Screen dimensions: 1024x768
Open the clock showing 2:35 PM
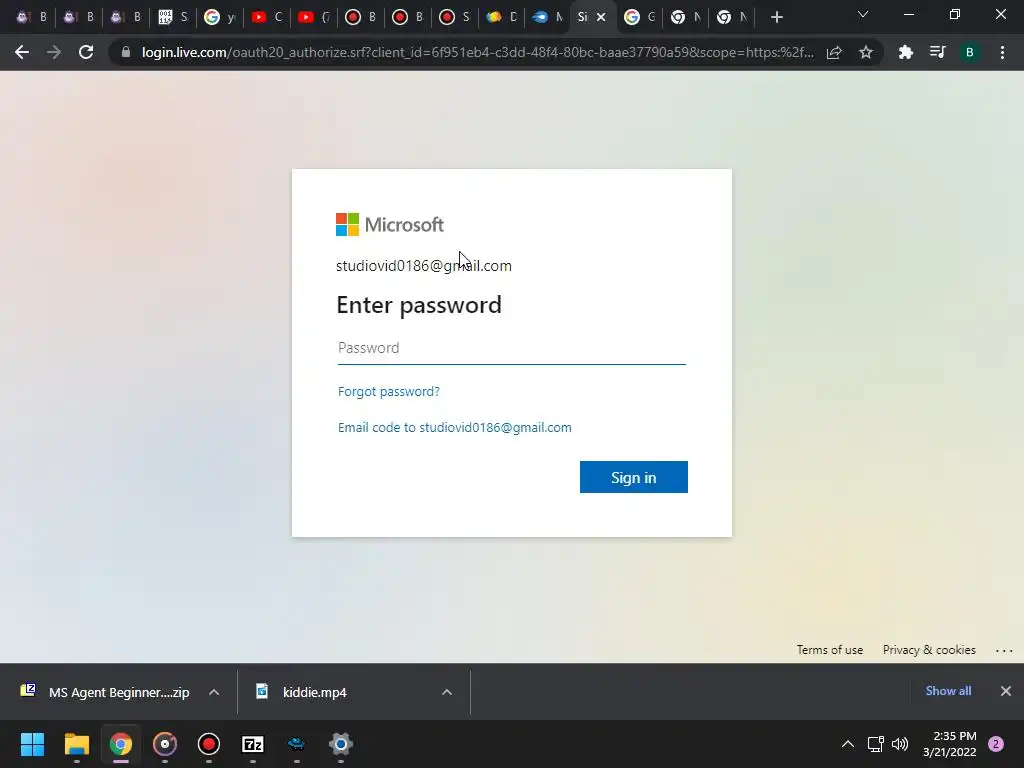950,744
